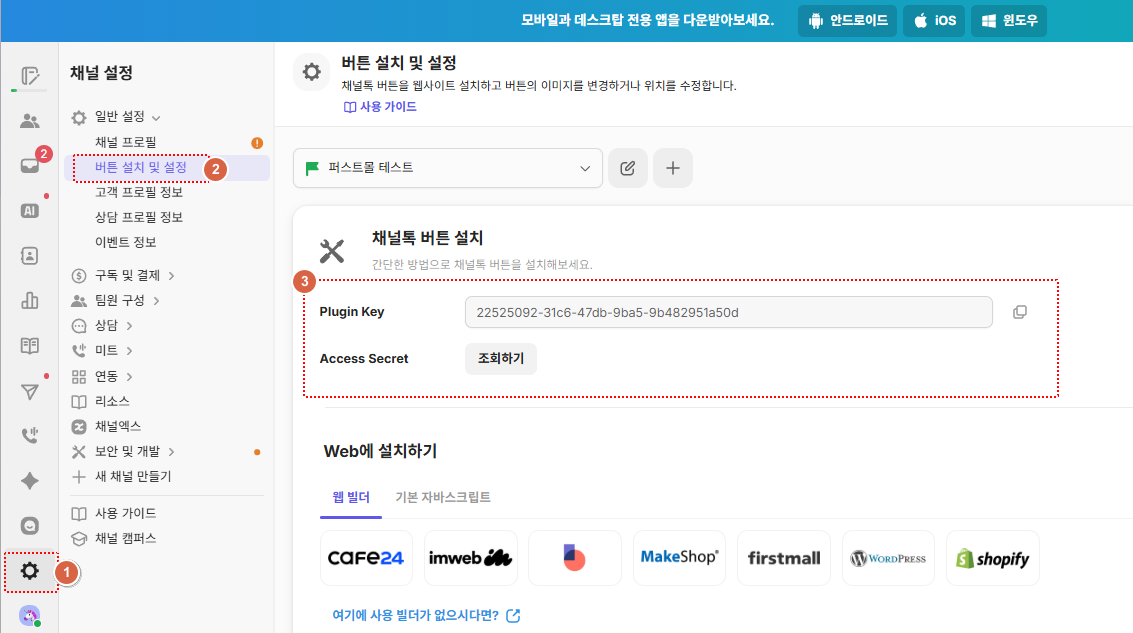1133x633 pixels.
Task: Open the AI icon in sidebar
Action: coord(30,210)
